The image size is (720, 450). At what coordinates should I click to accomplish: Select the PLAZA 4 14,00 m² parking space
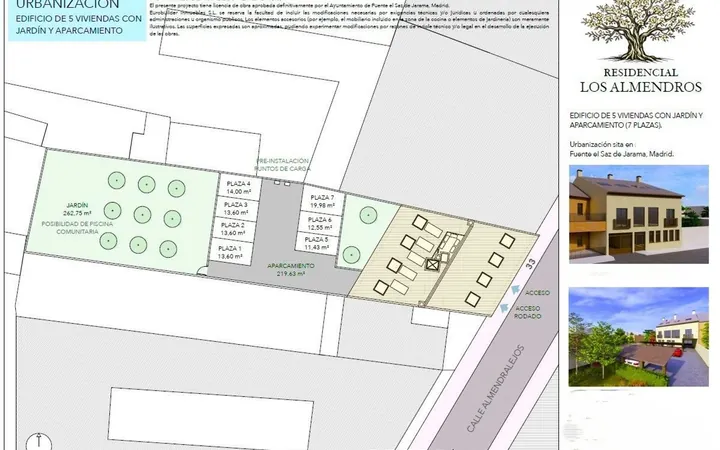tap(238, 187)
